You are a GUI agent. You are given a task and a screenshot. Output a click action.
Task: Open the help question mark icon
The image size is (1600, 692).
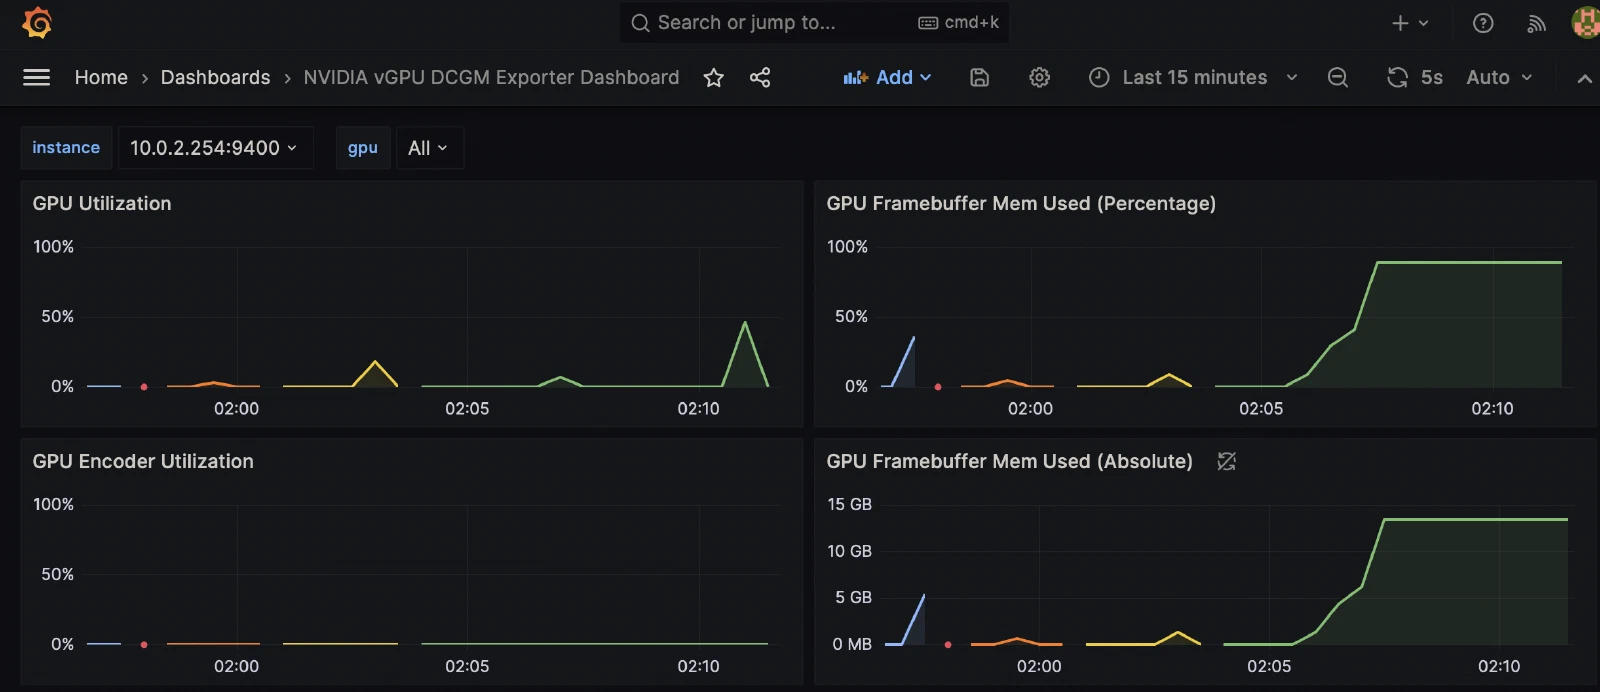point(1483,23)
